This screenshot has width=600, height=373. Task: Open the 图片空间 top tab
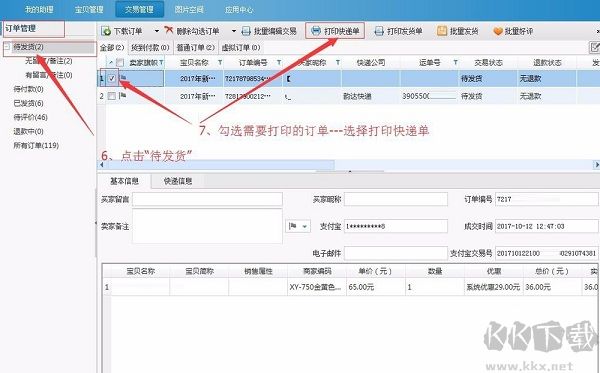tap(189, 10)
